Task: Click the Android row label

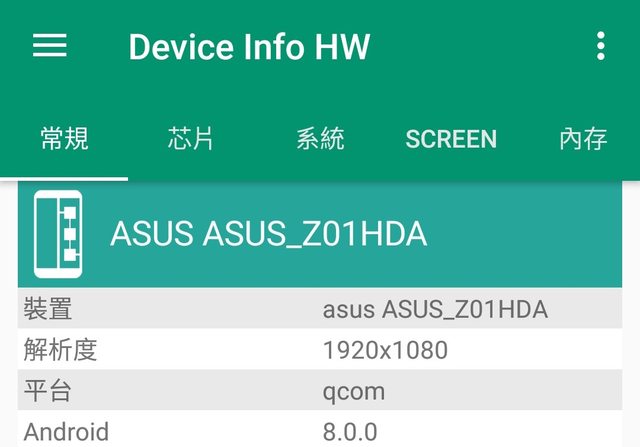Action: click(66, 432)
